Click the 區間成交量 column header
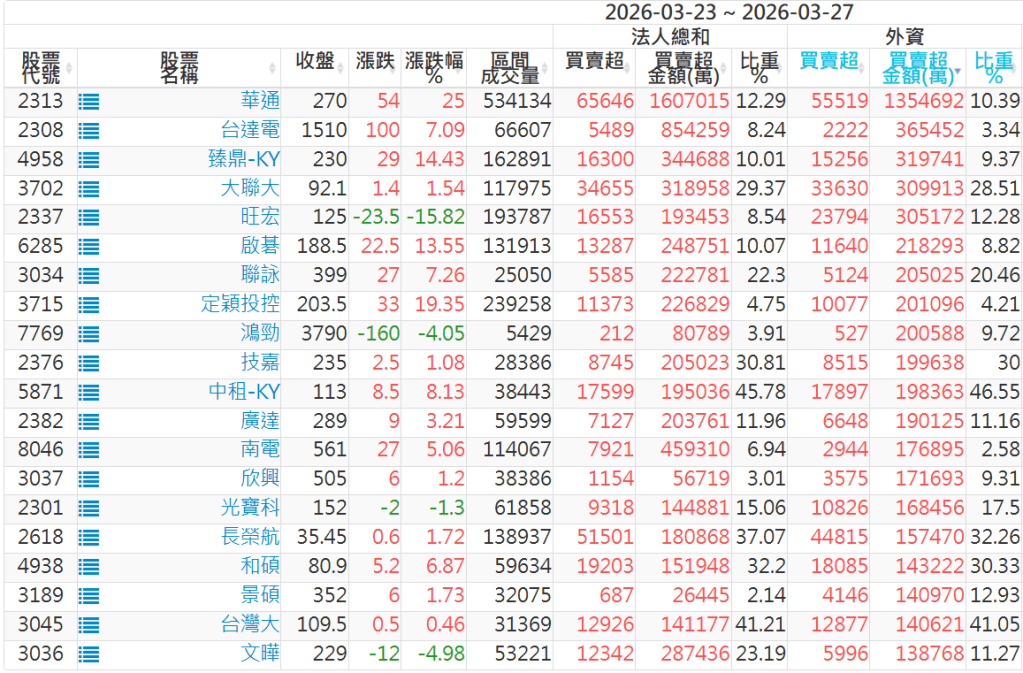The width and height of the screenshot is (1023, 673). [509, 68]
